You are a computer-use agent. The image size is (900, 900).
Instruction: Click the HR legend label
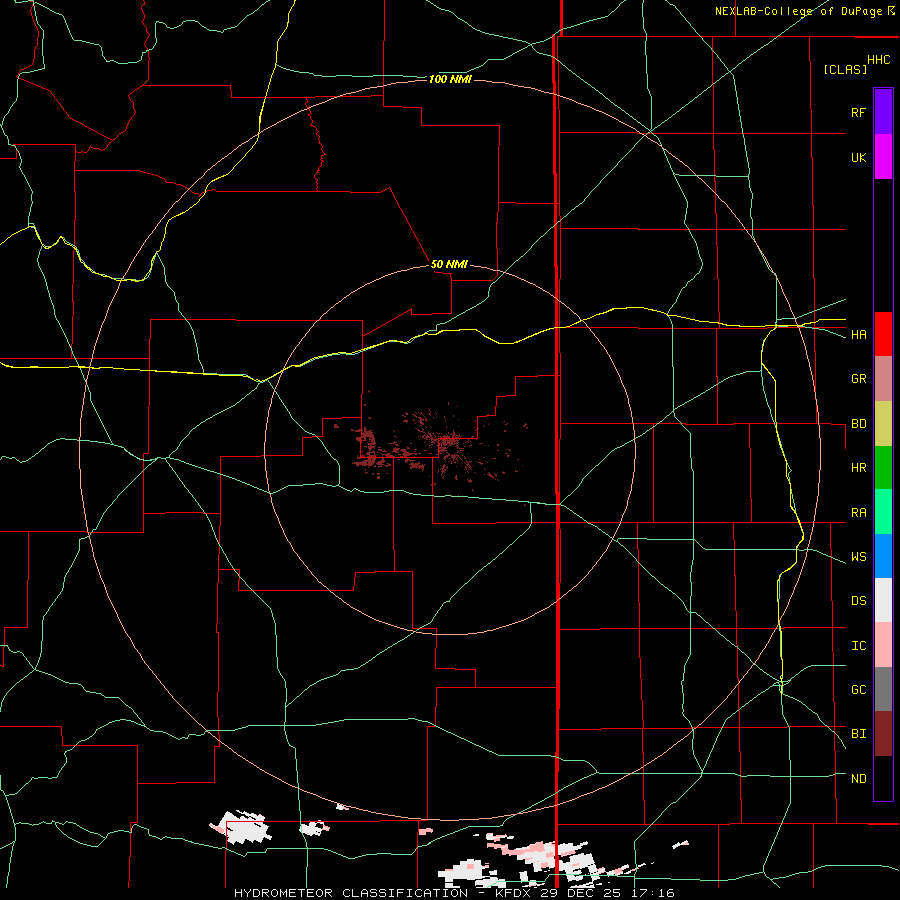pos(858,468)
